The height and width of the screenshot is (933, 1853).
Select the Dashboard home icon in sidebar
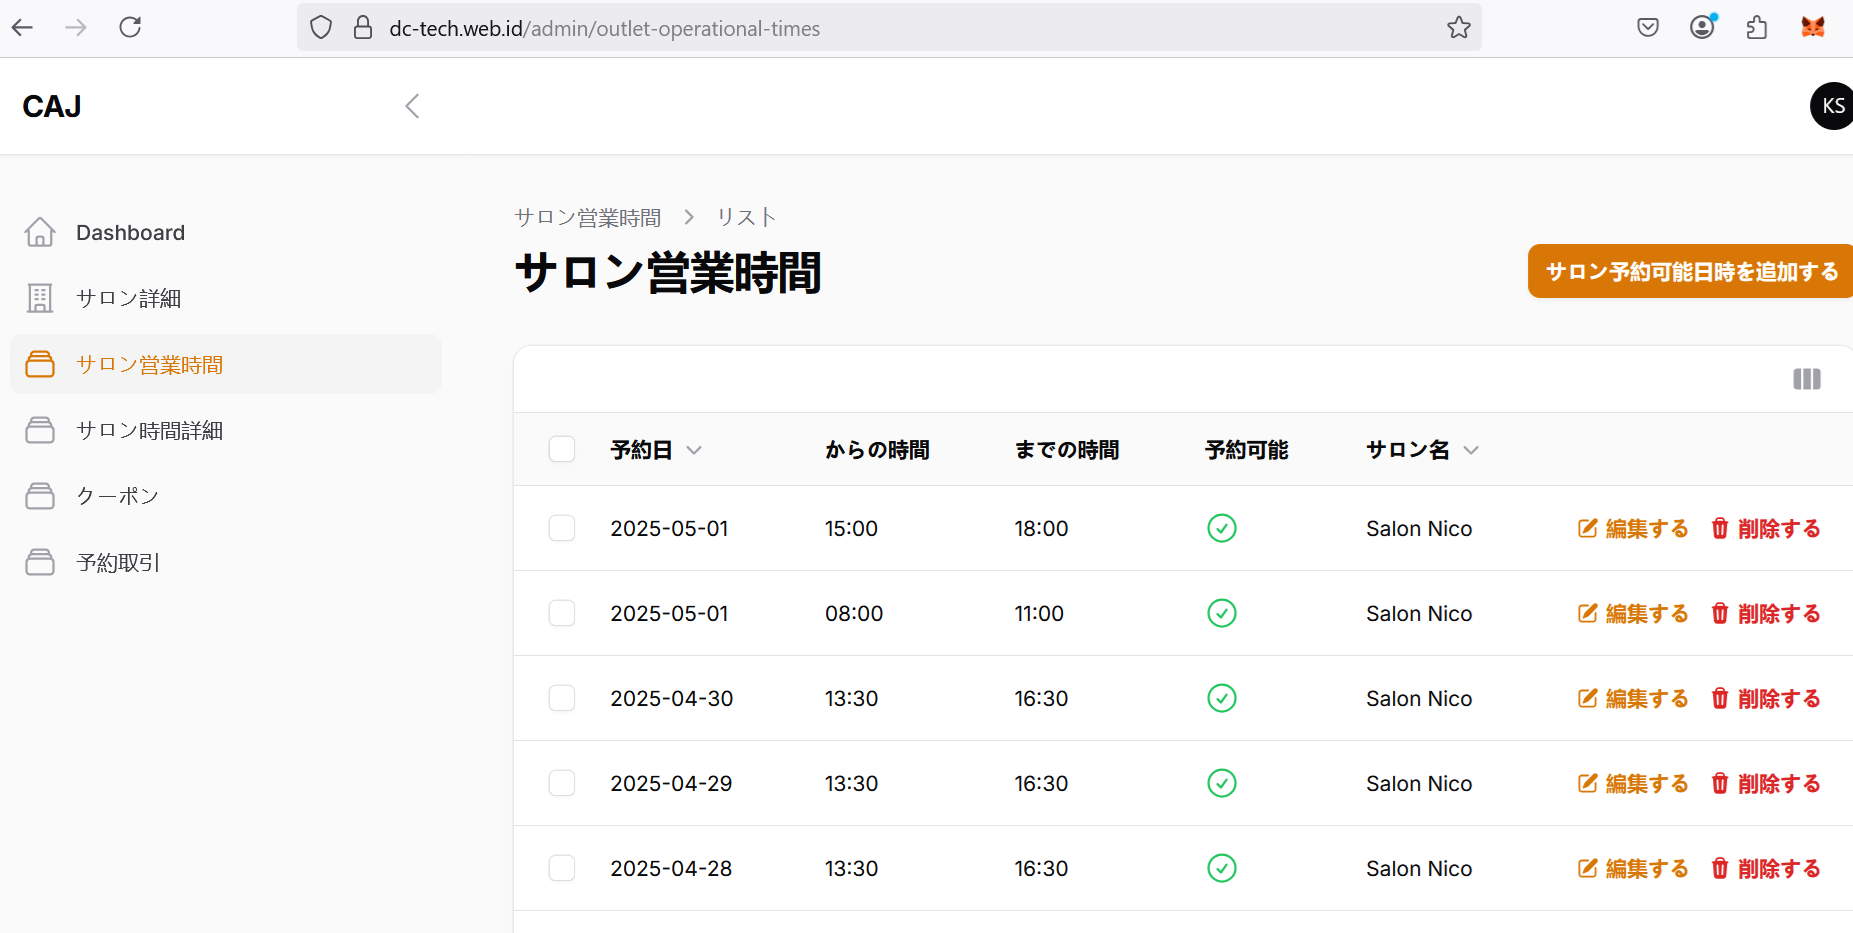click(40, 231)
